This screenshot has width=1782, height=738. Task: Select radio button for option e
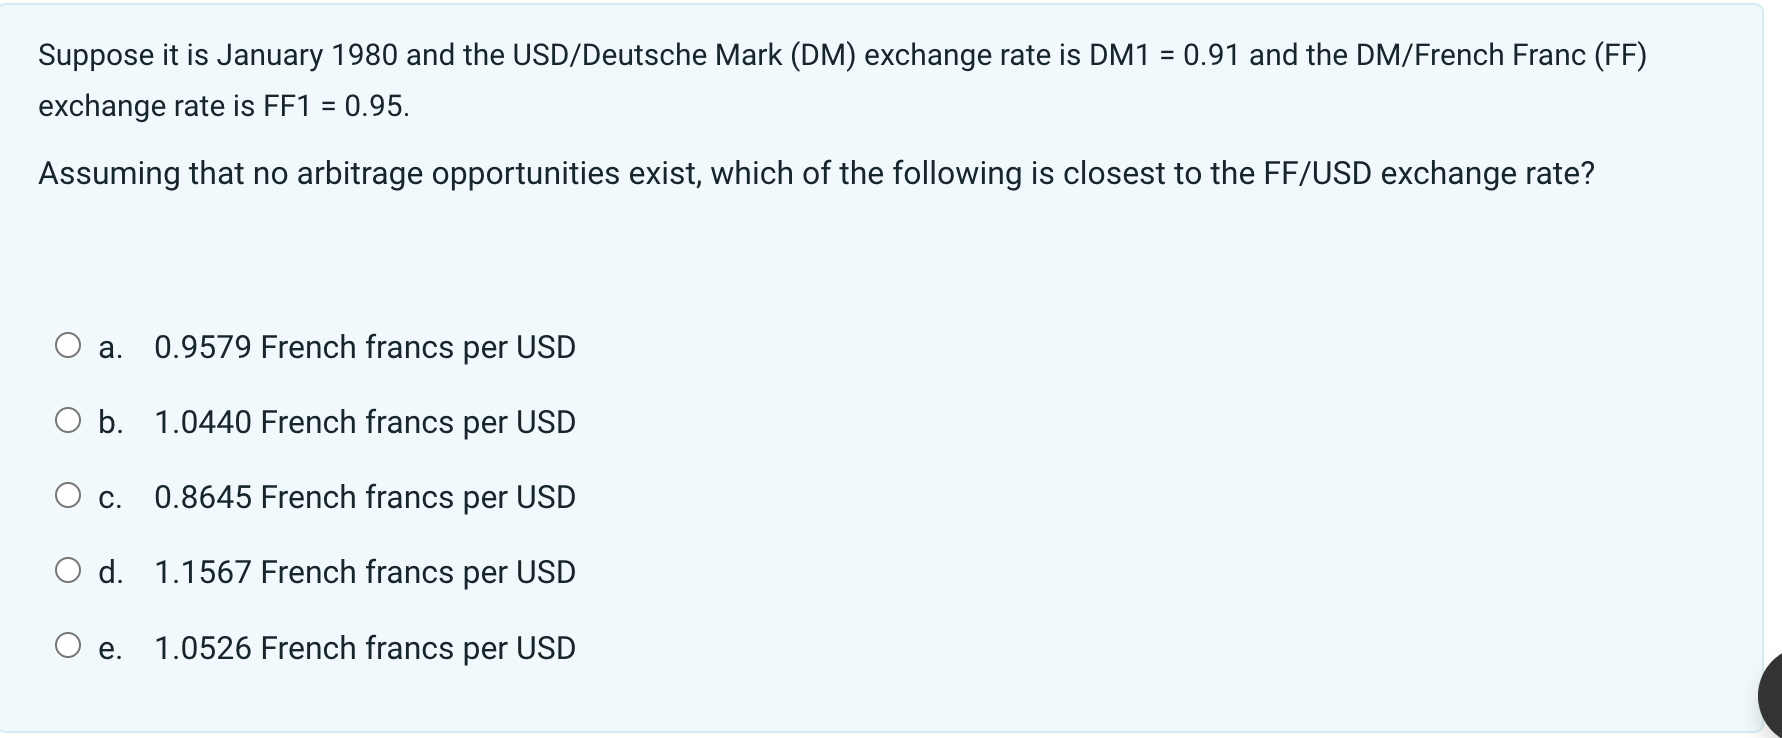point(68,647)
